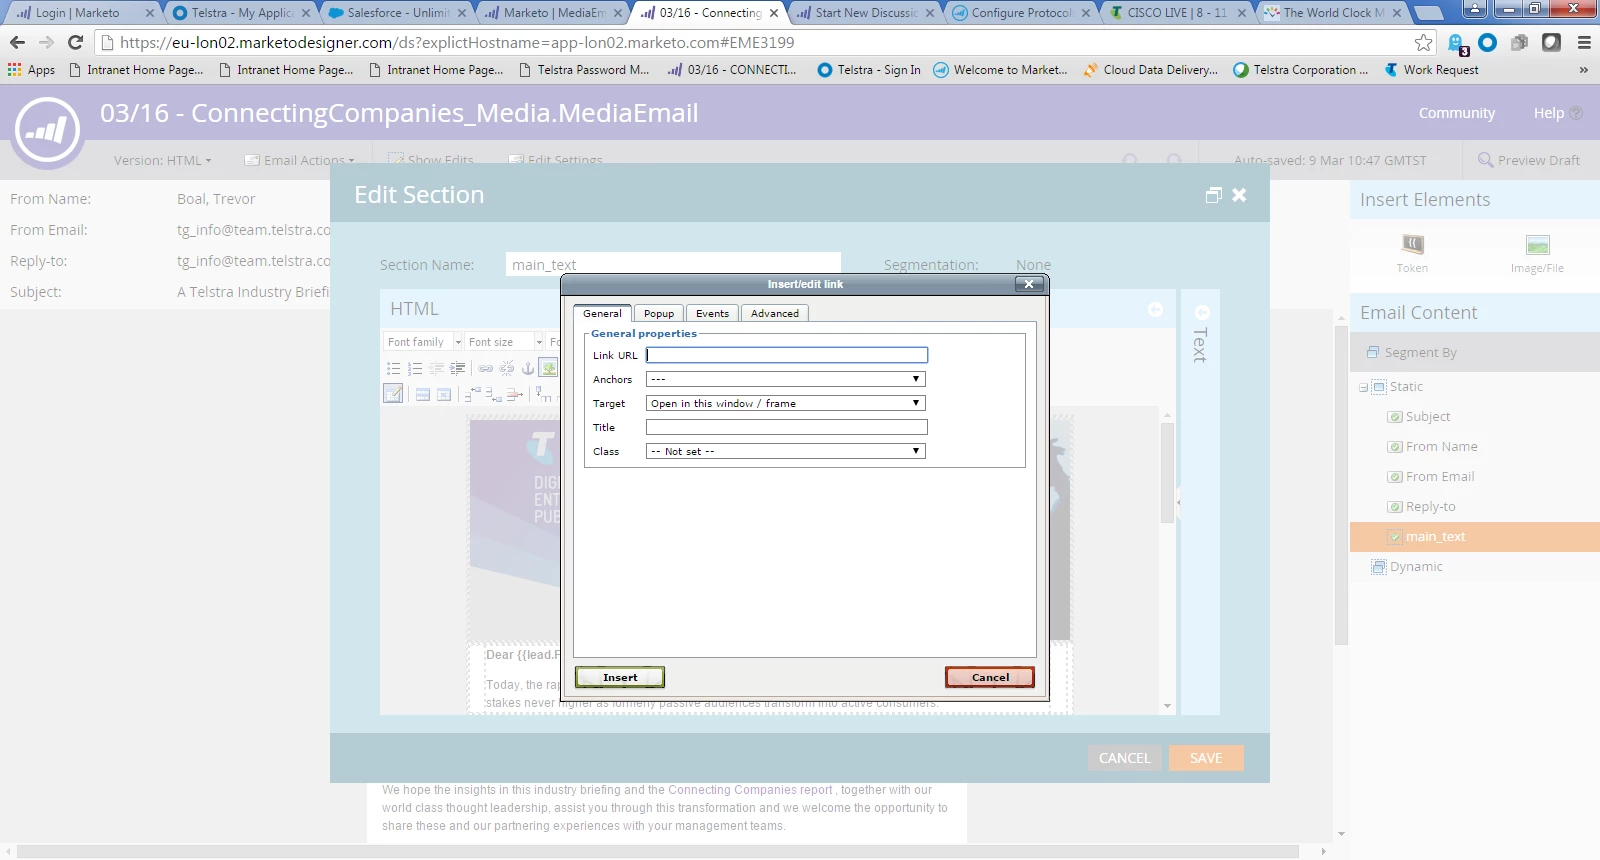Open the Apps bookmark

click(x=31, y=70)
